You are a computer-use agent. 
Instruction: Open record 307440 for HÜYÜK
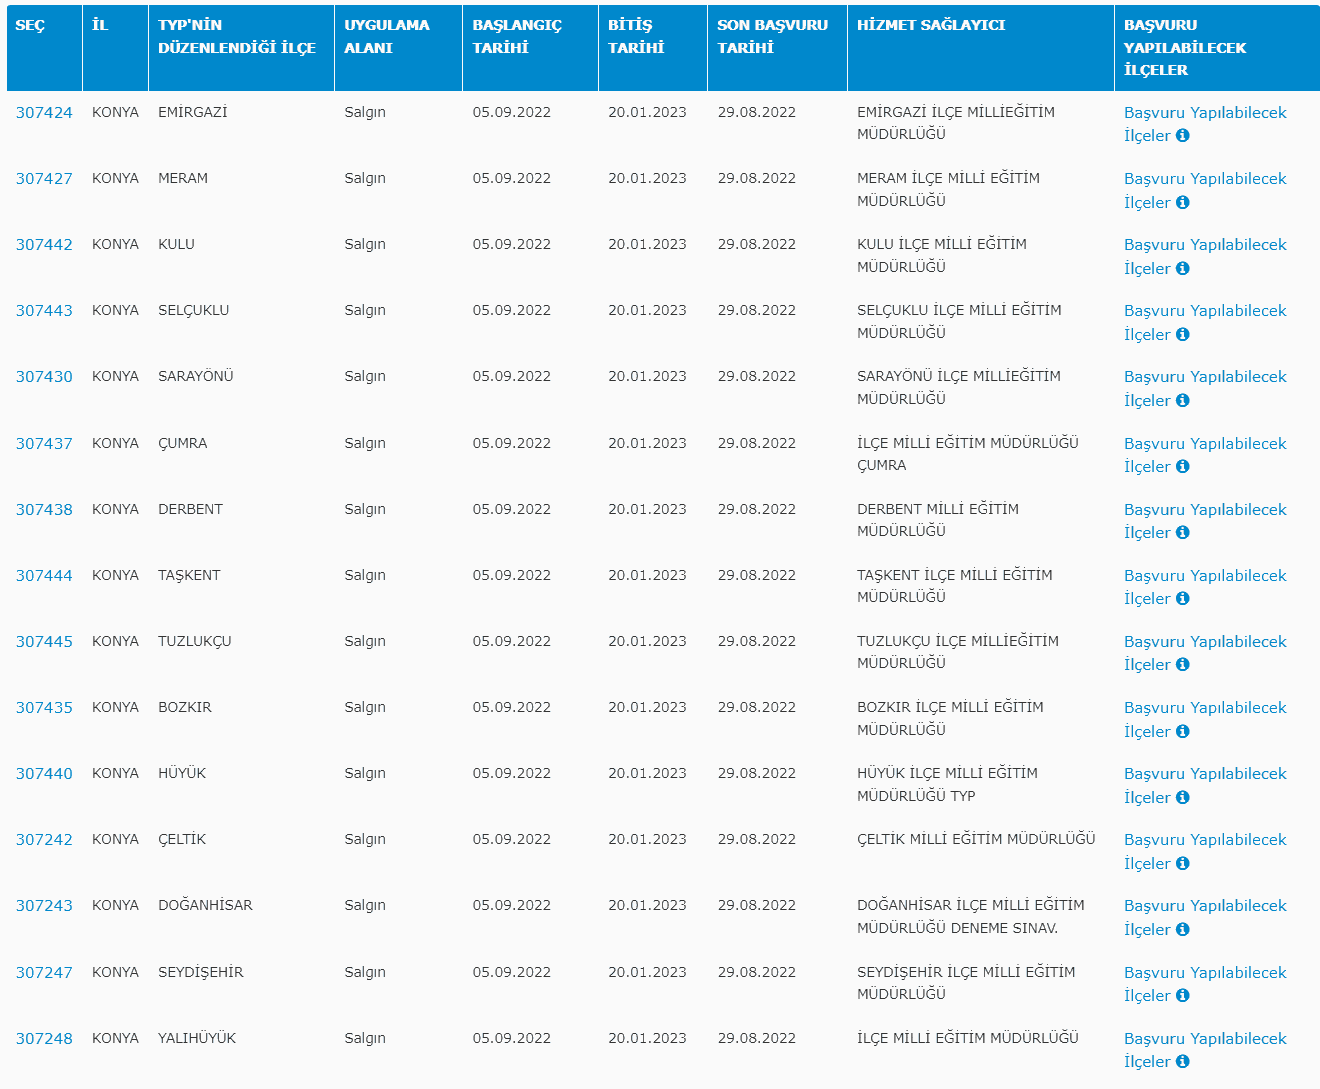(44, 774)
